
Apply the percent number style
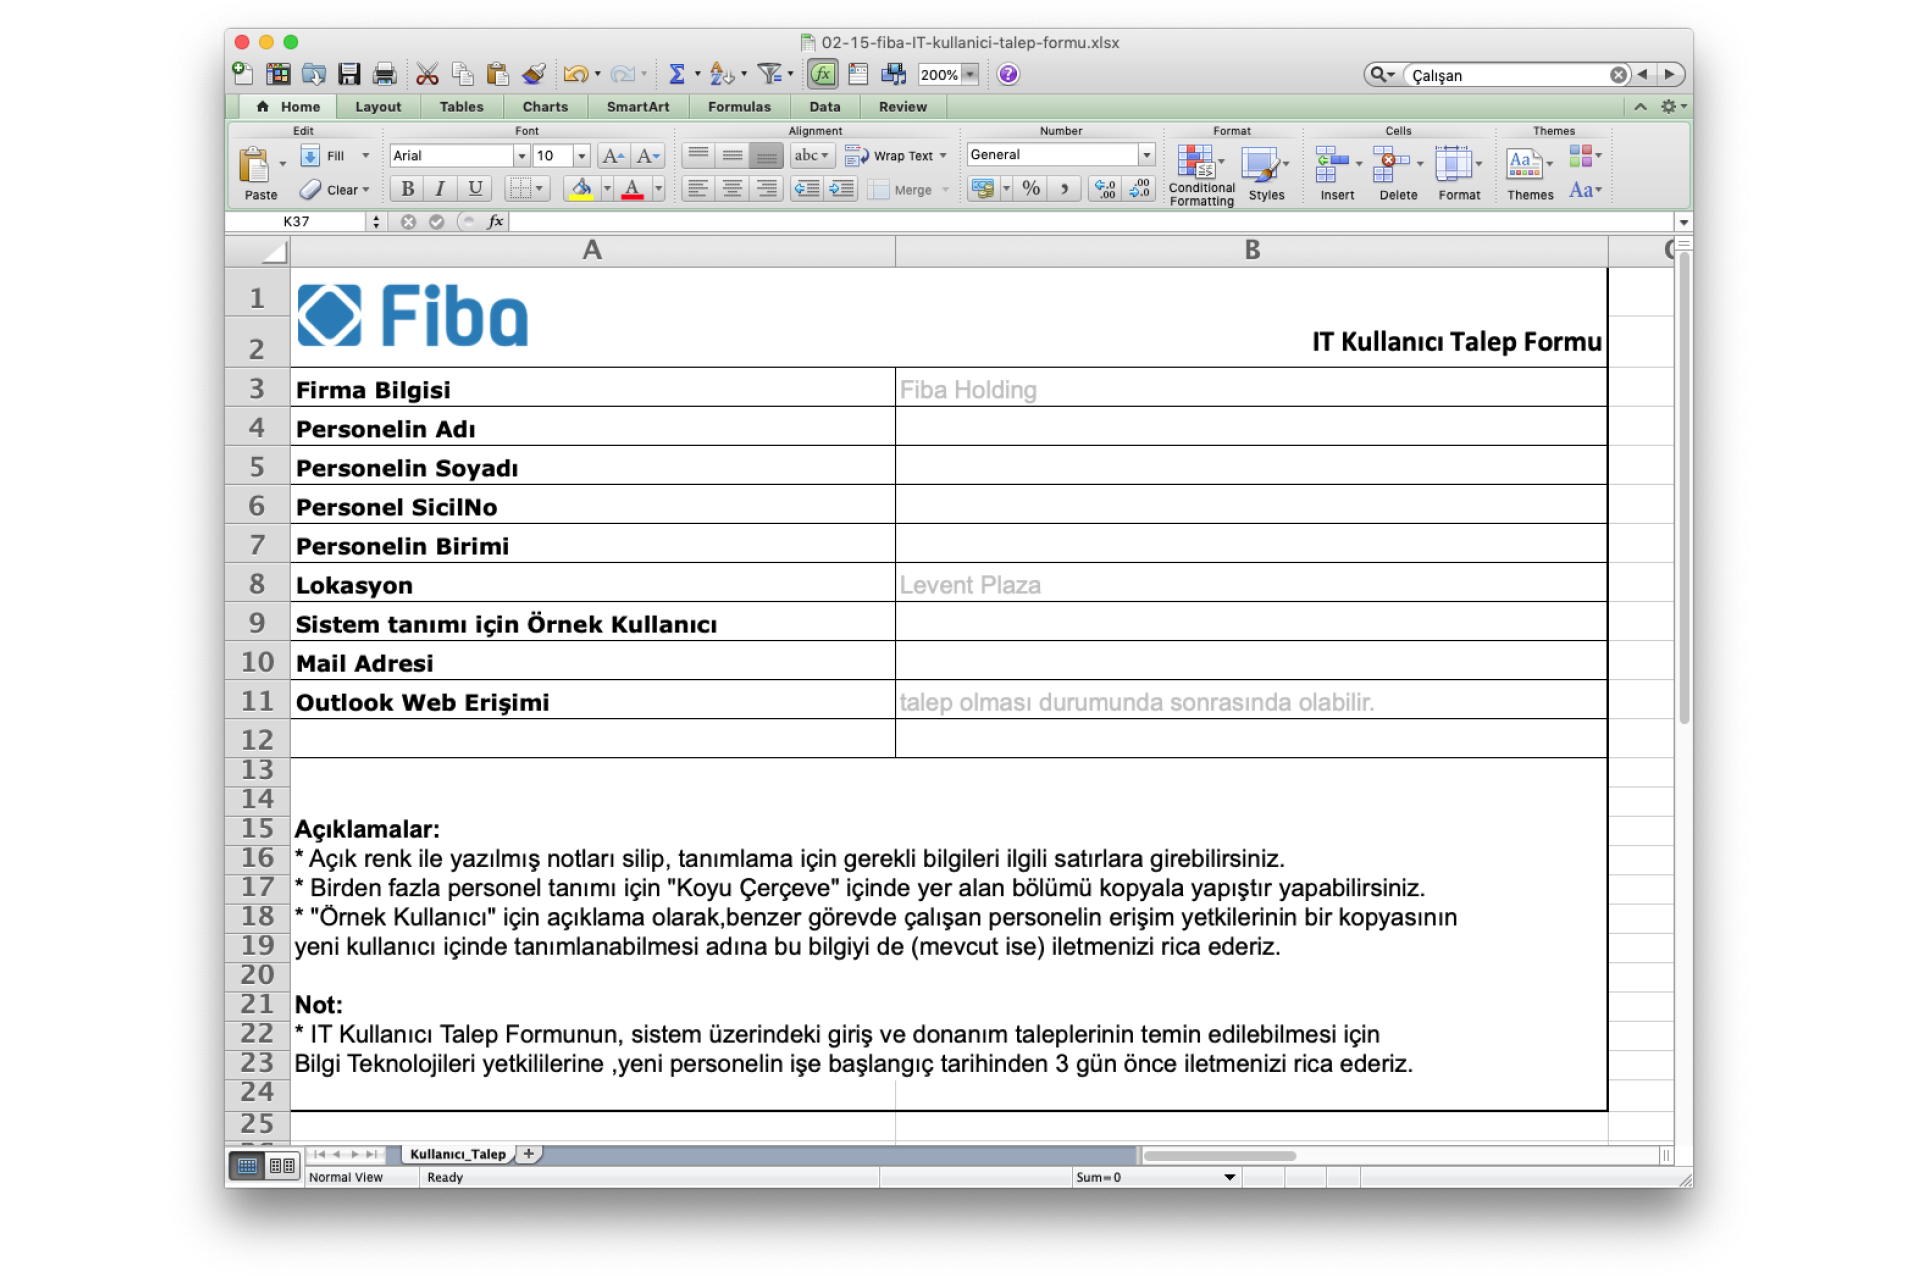tap(1031, 188)
